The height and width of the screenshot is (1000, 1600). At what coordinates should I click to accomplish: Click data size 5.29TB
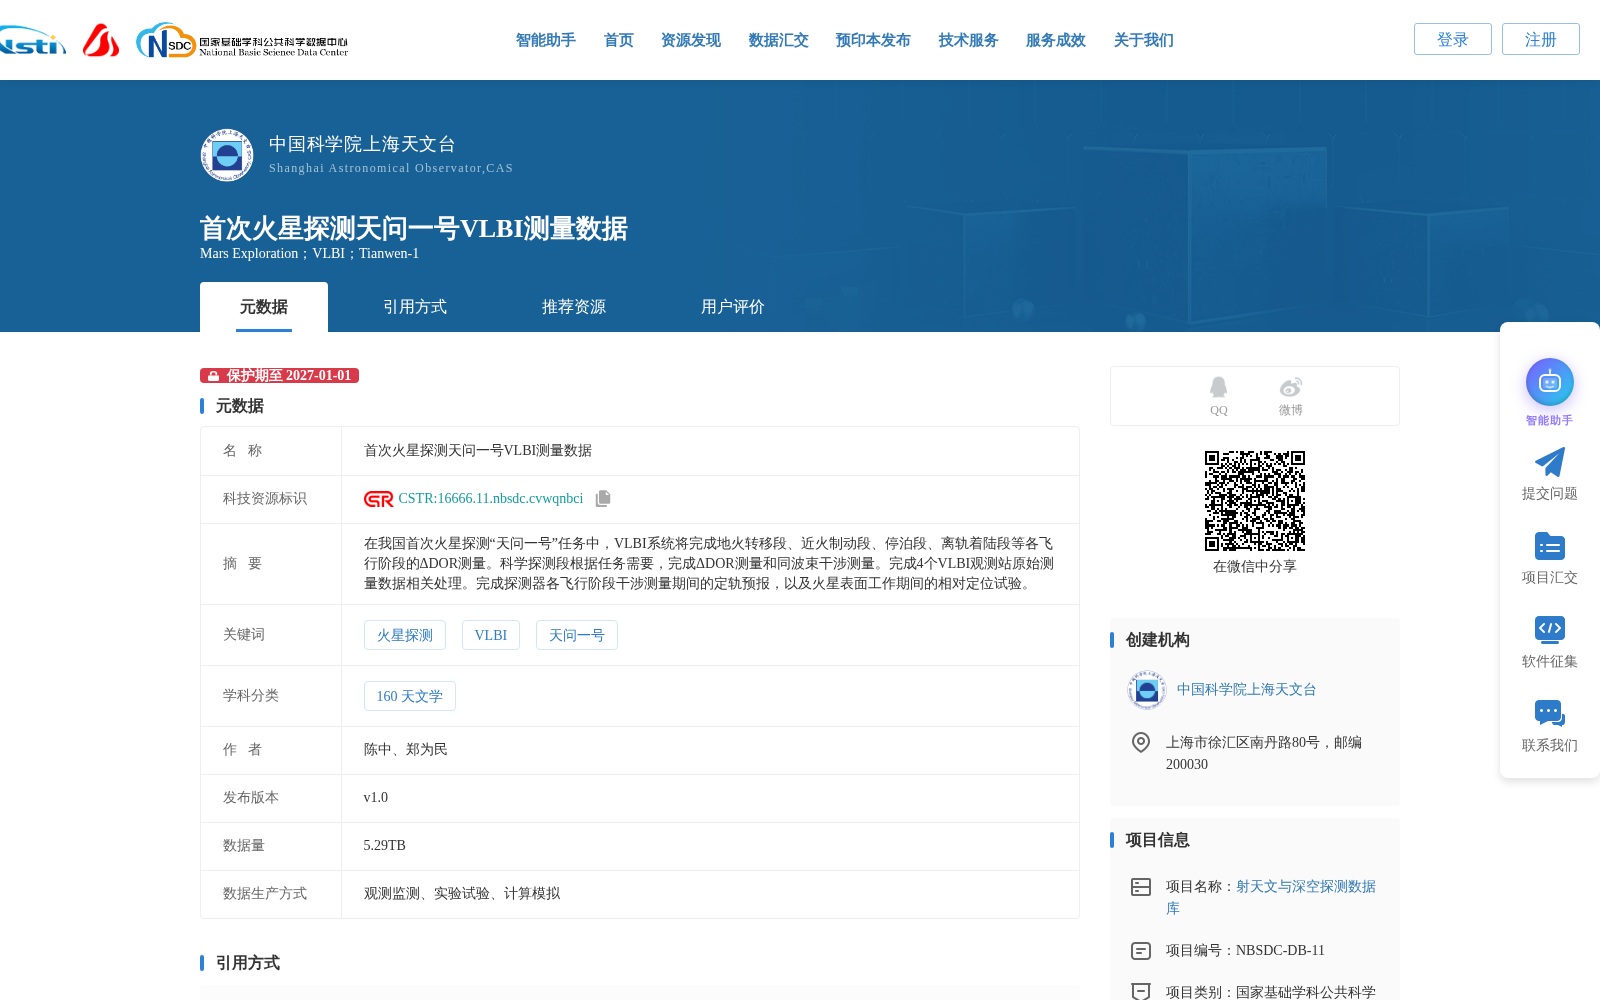(385, 846)
